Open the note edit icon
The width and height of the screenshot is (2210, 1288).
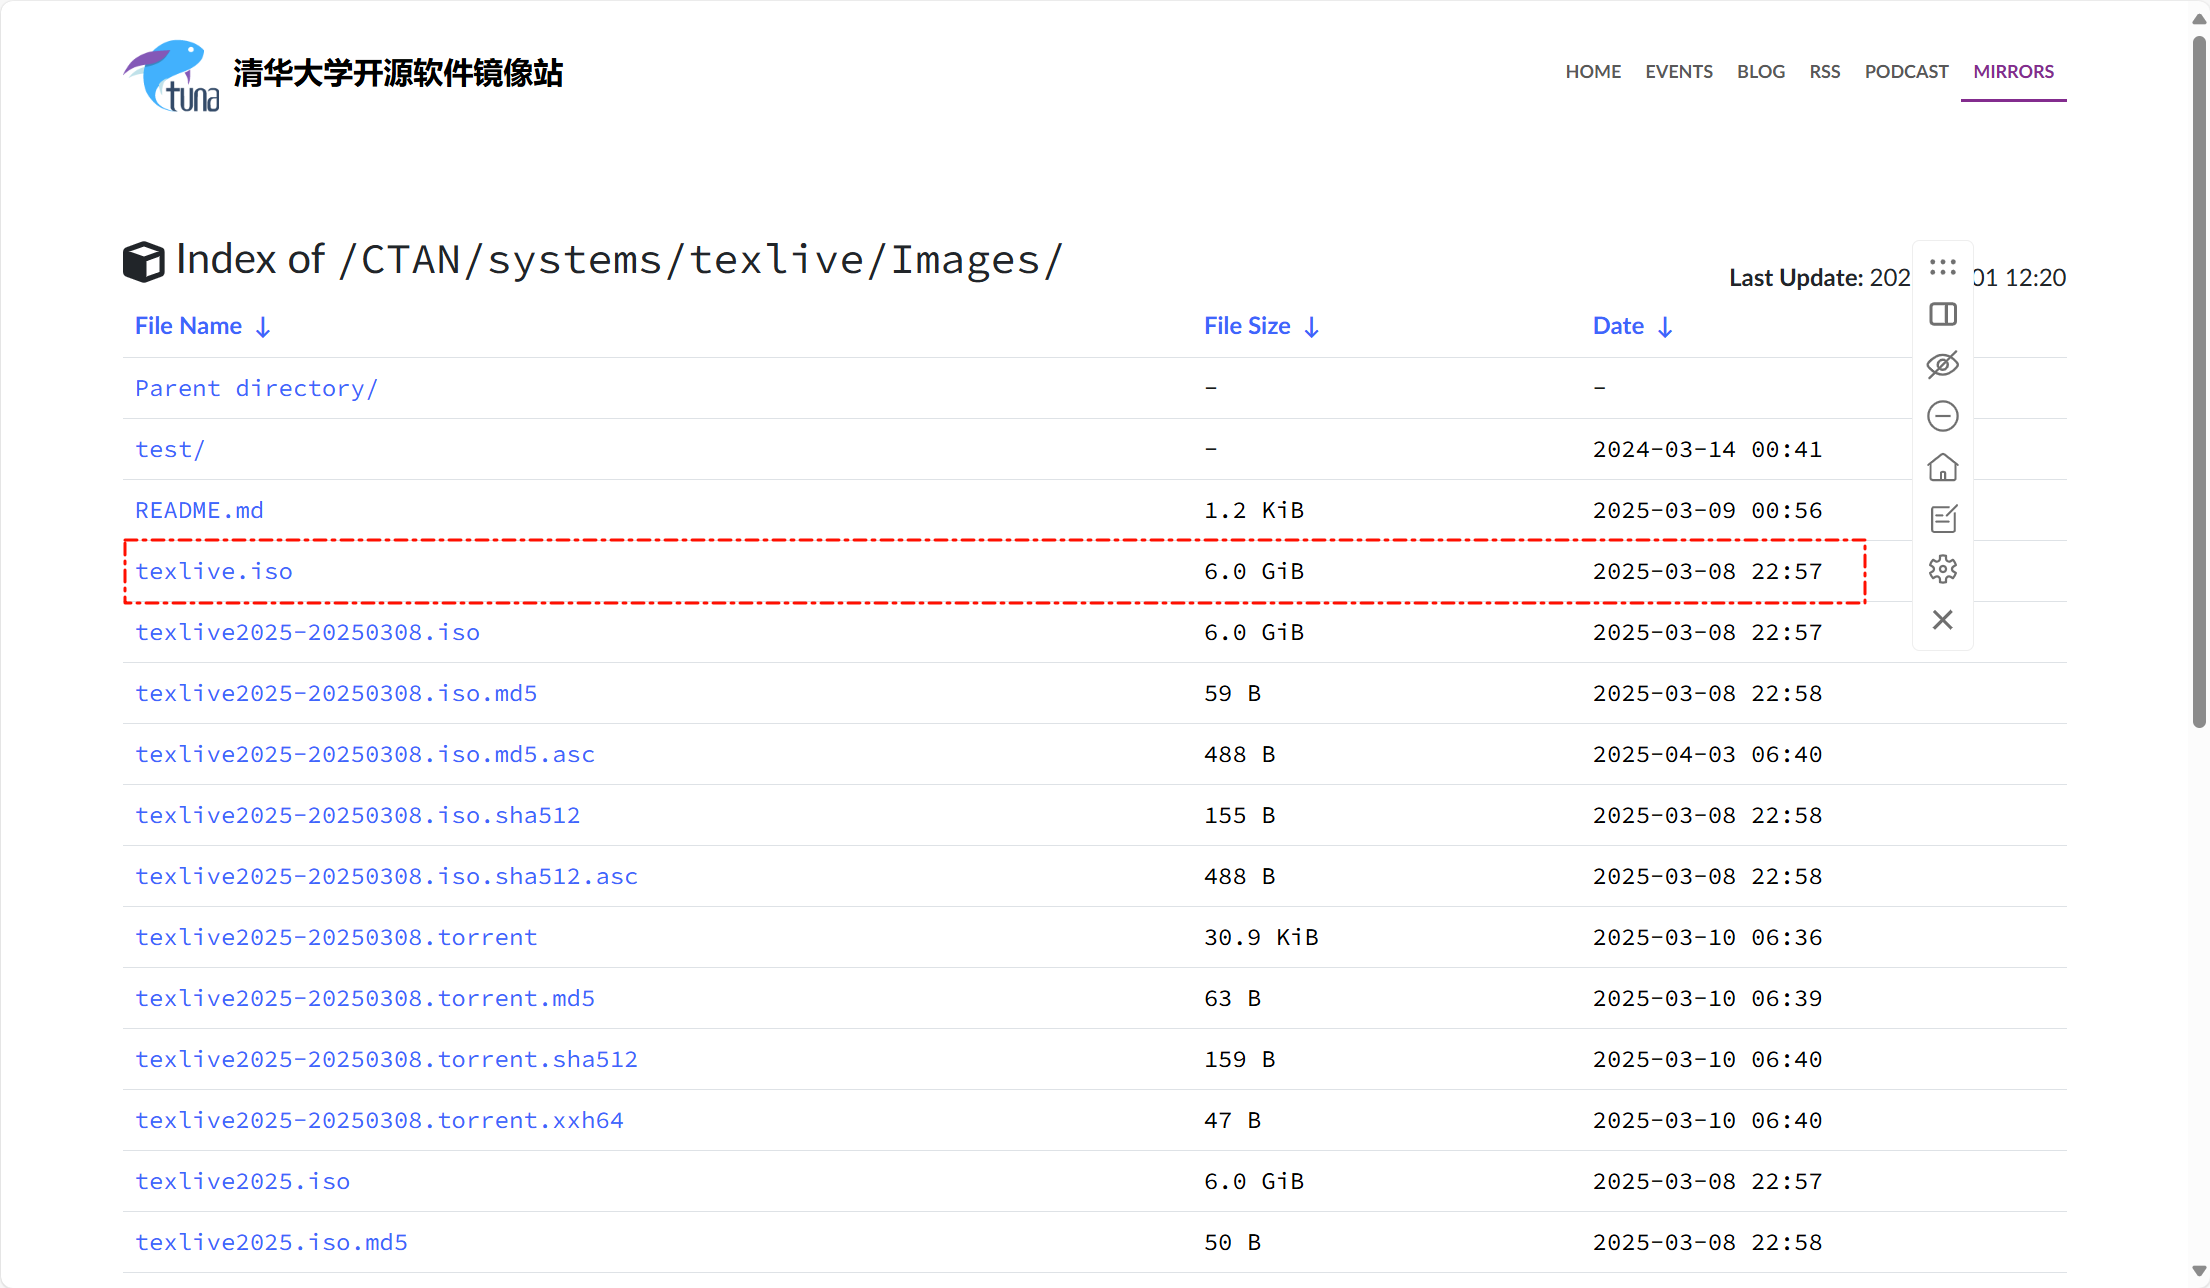(x=1942, y=518)
